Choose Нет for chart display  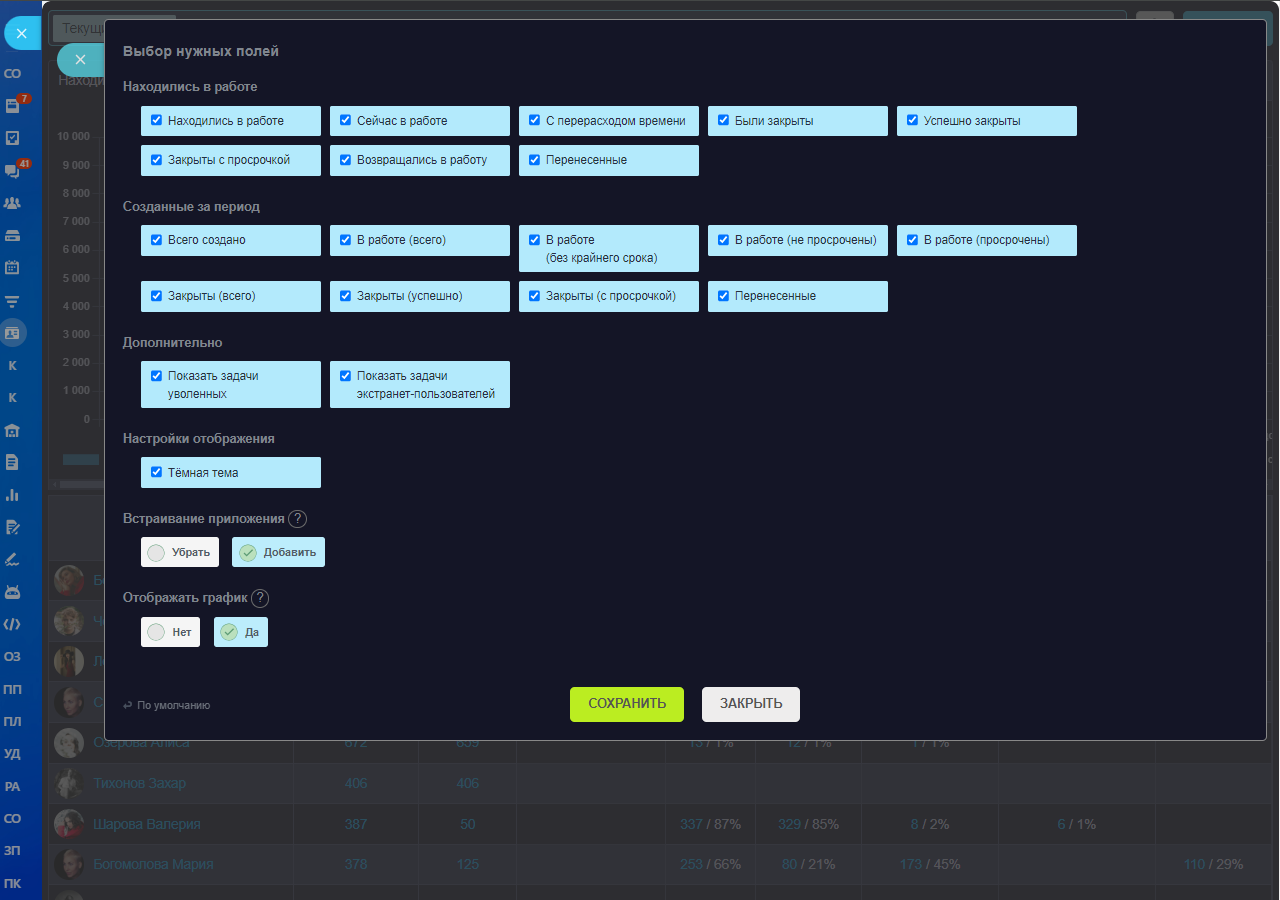(171, 632)
